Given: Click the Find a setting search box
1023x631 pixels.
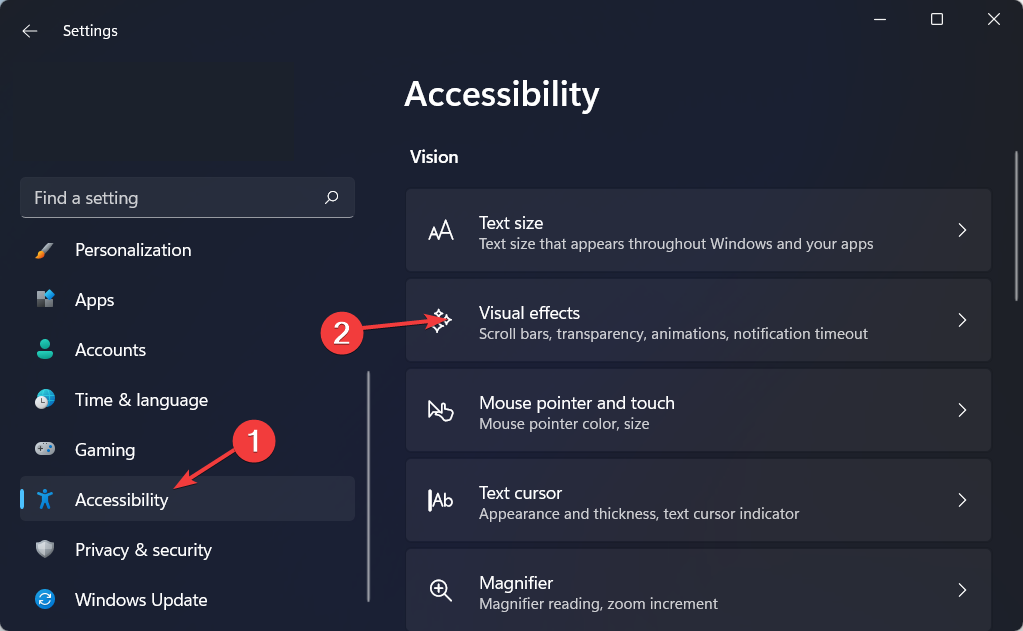Looking at the screenshot, I should click(187, 197).
